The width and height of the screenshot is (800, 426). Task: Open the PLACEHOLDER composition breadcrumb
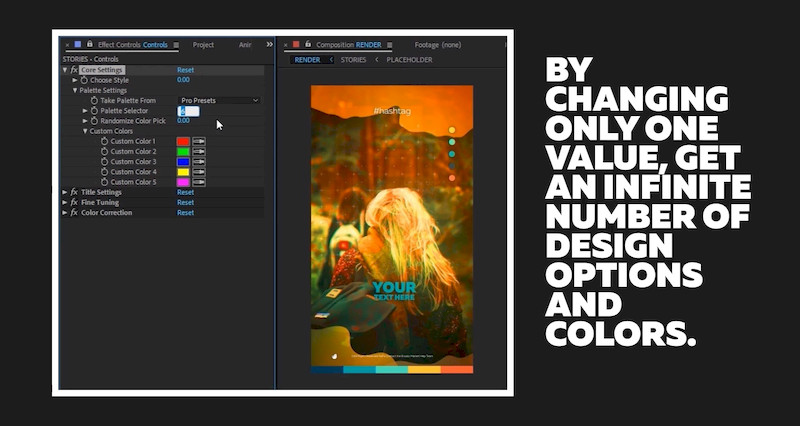click(409, 60)
